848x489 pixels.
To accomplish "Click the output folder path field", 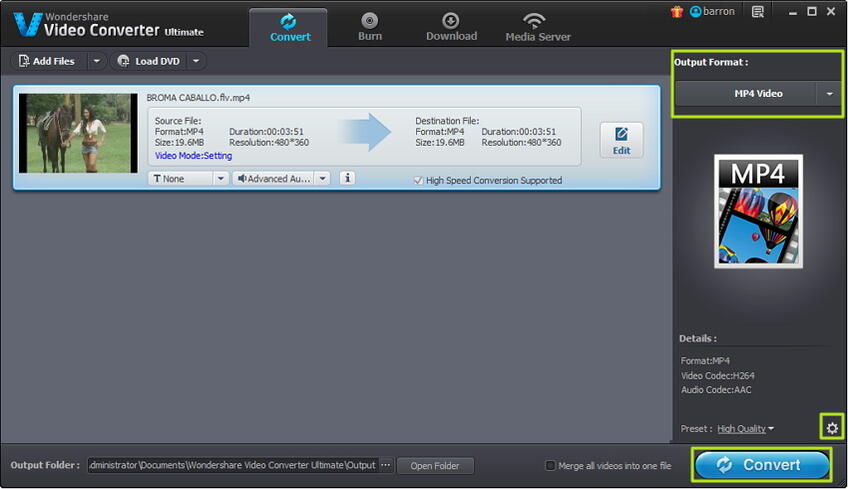I will point(233,465).
